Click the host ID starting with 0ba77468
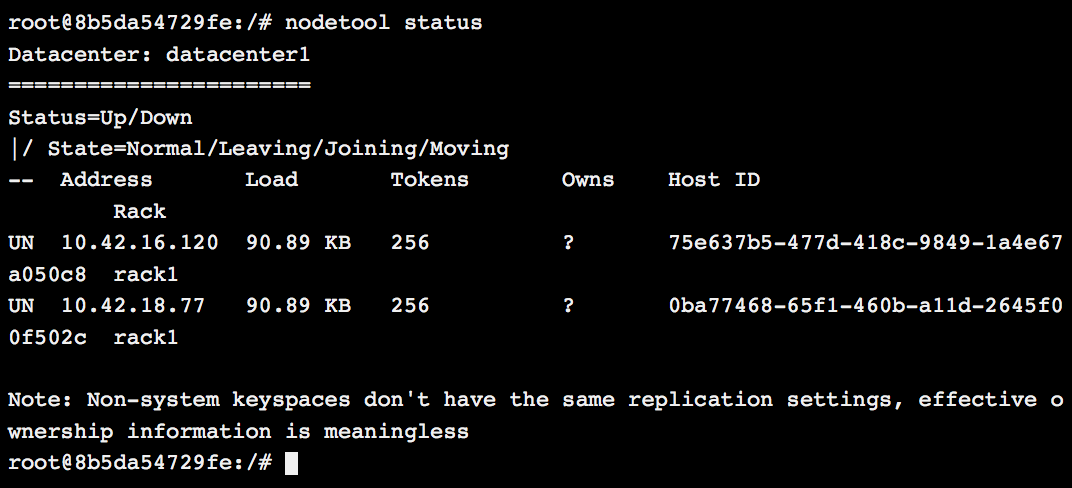Screen dimensions: 1072x488 click(x=864, y=306)
